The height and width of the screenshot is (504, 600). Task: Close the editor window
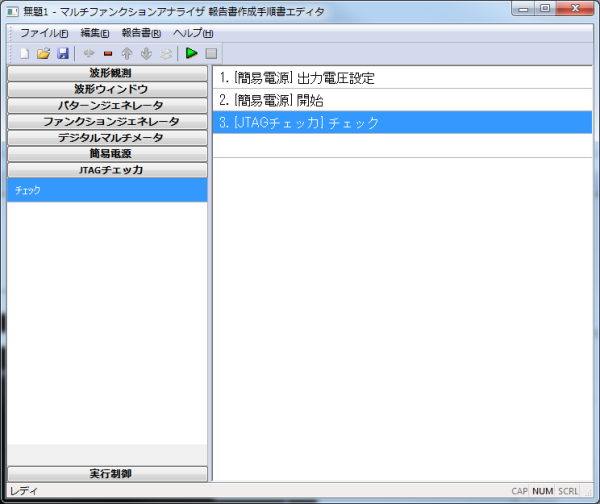click(x=575, y=9)
